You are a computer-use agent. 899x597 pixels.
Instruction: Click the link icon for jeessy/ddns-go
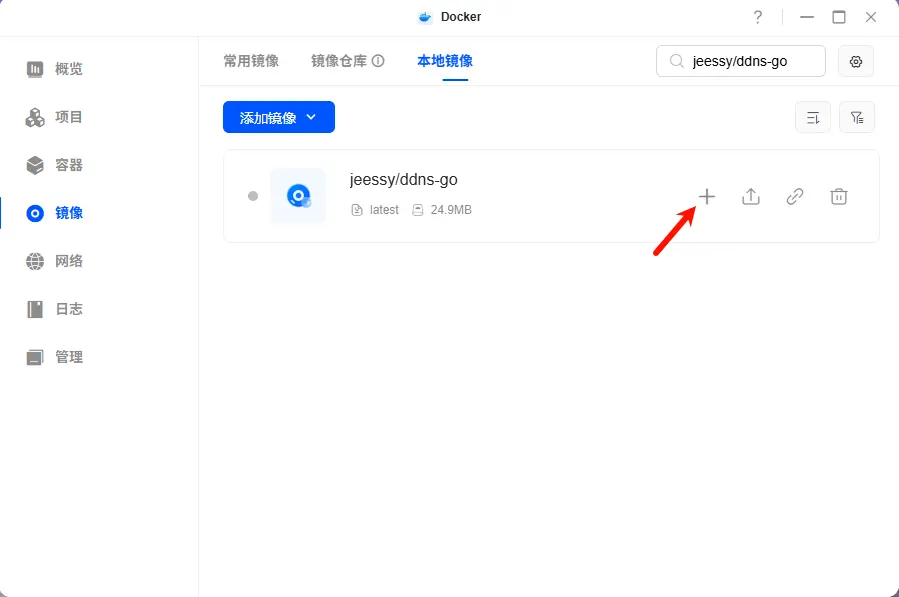pyautogui.click(x=795, y=197)
